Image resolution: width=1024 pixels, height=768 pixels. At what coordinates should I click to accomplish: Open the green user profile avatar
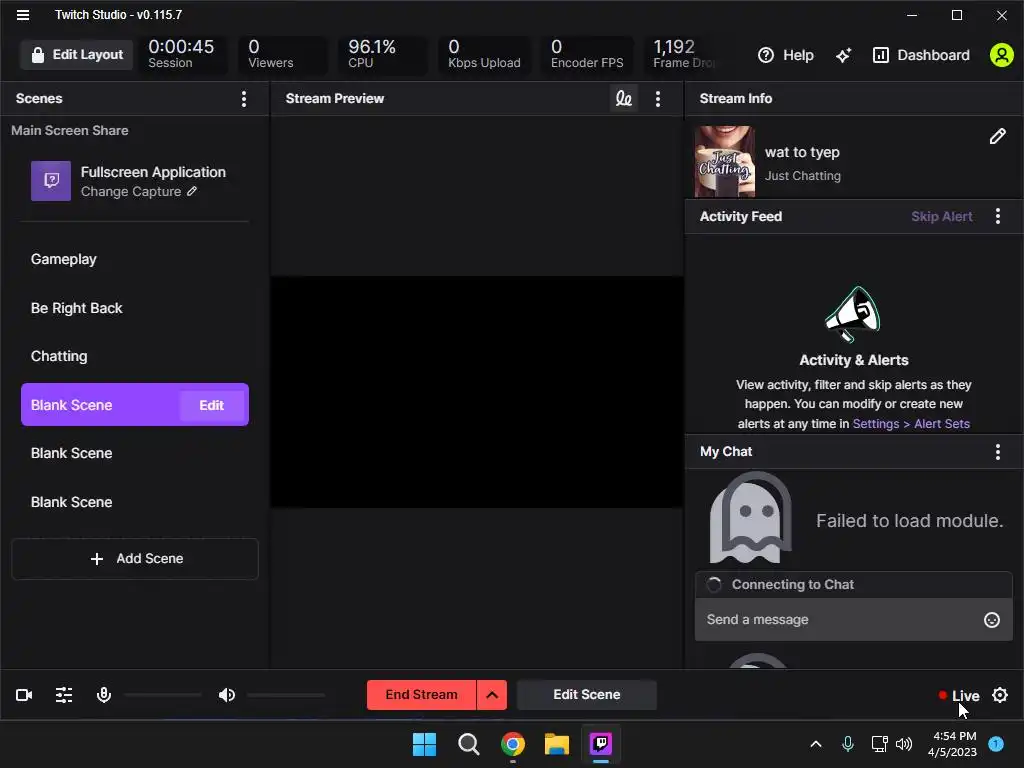tap(1001, 55)
